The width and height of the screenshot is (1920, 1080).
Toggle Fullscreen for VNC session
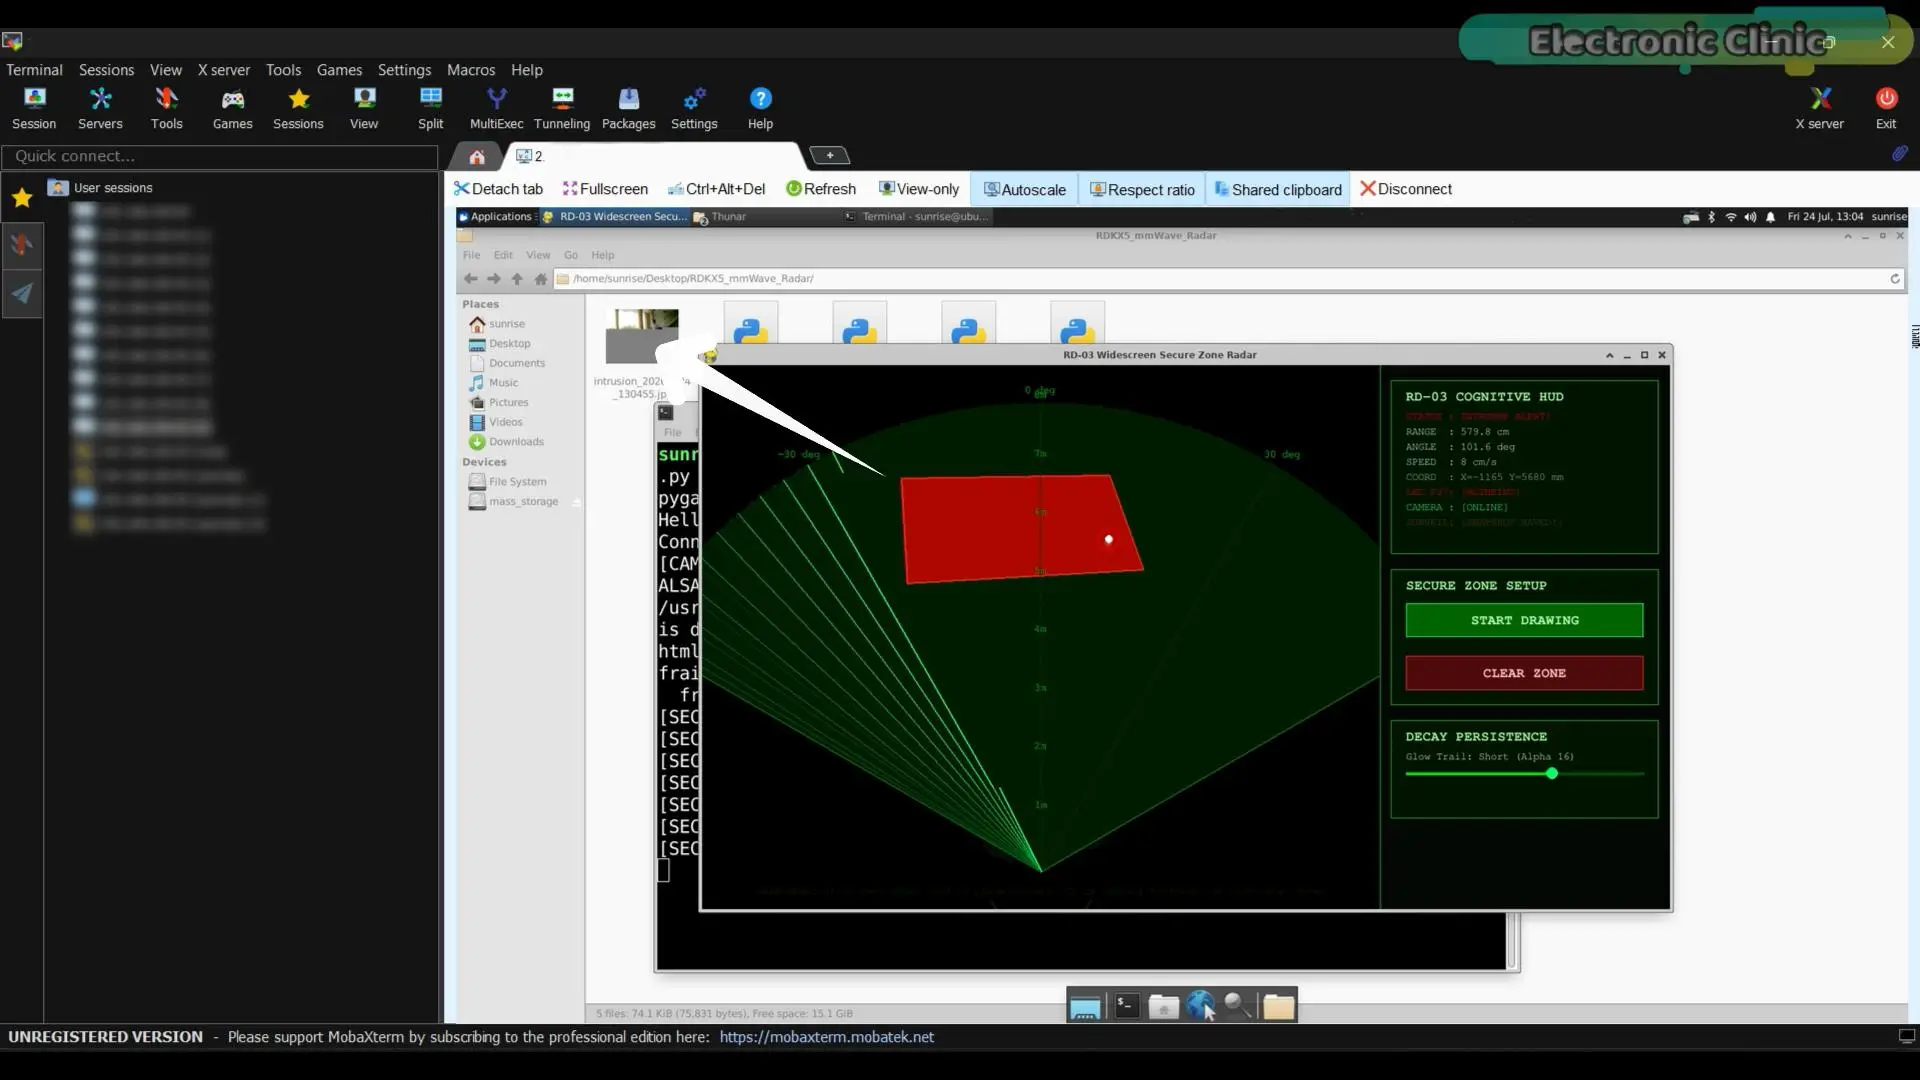point(605,189)
